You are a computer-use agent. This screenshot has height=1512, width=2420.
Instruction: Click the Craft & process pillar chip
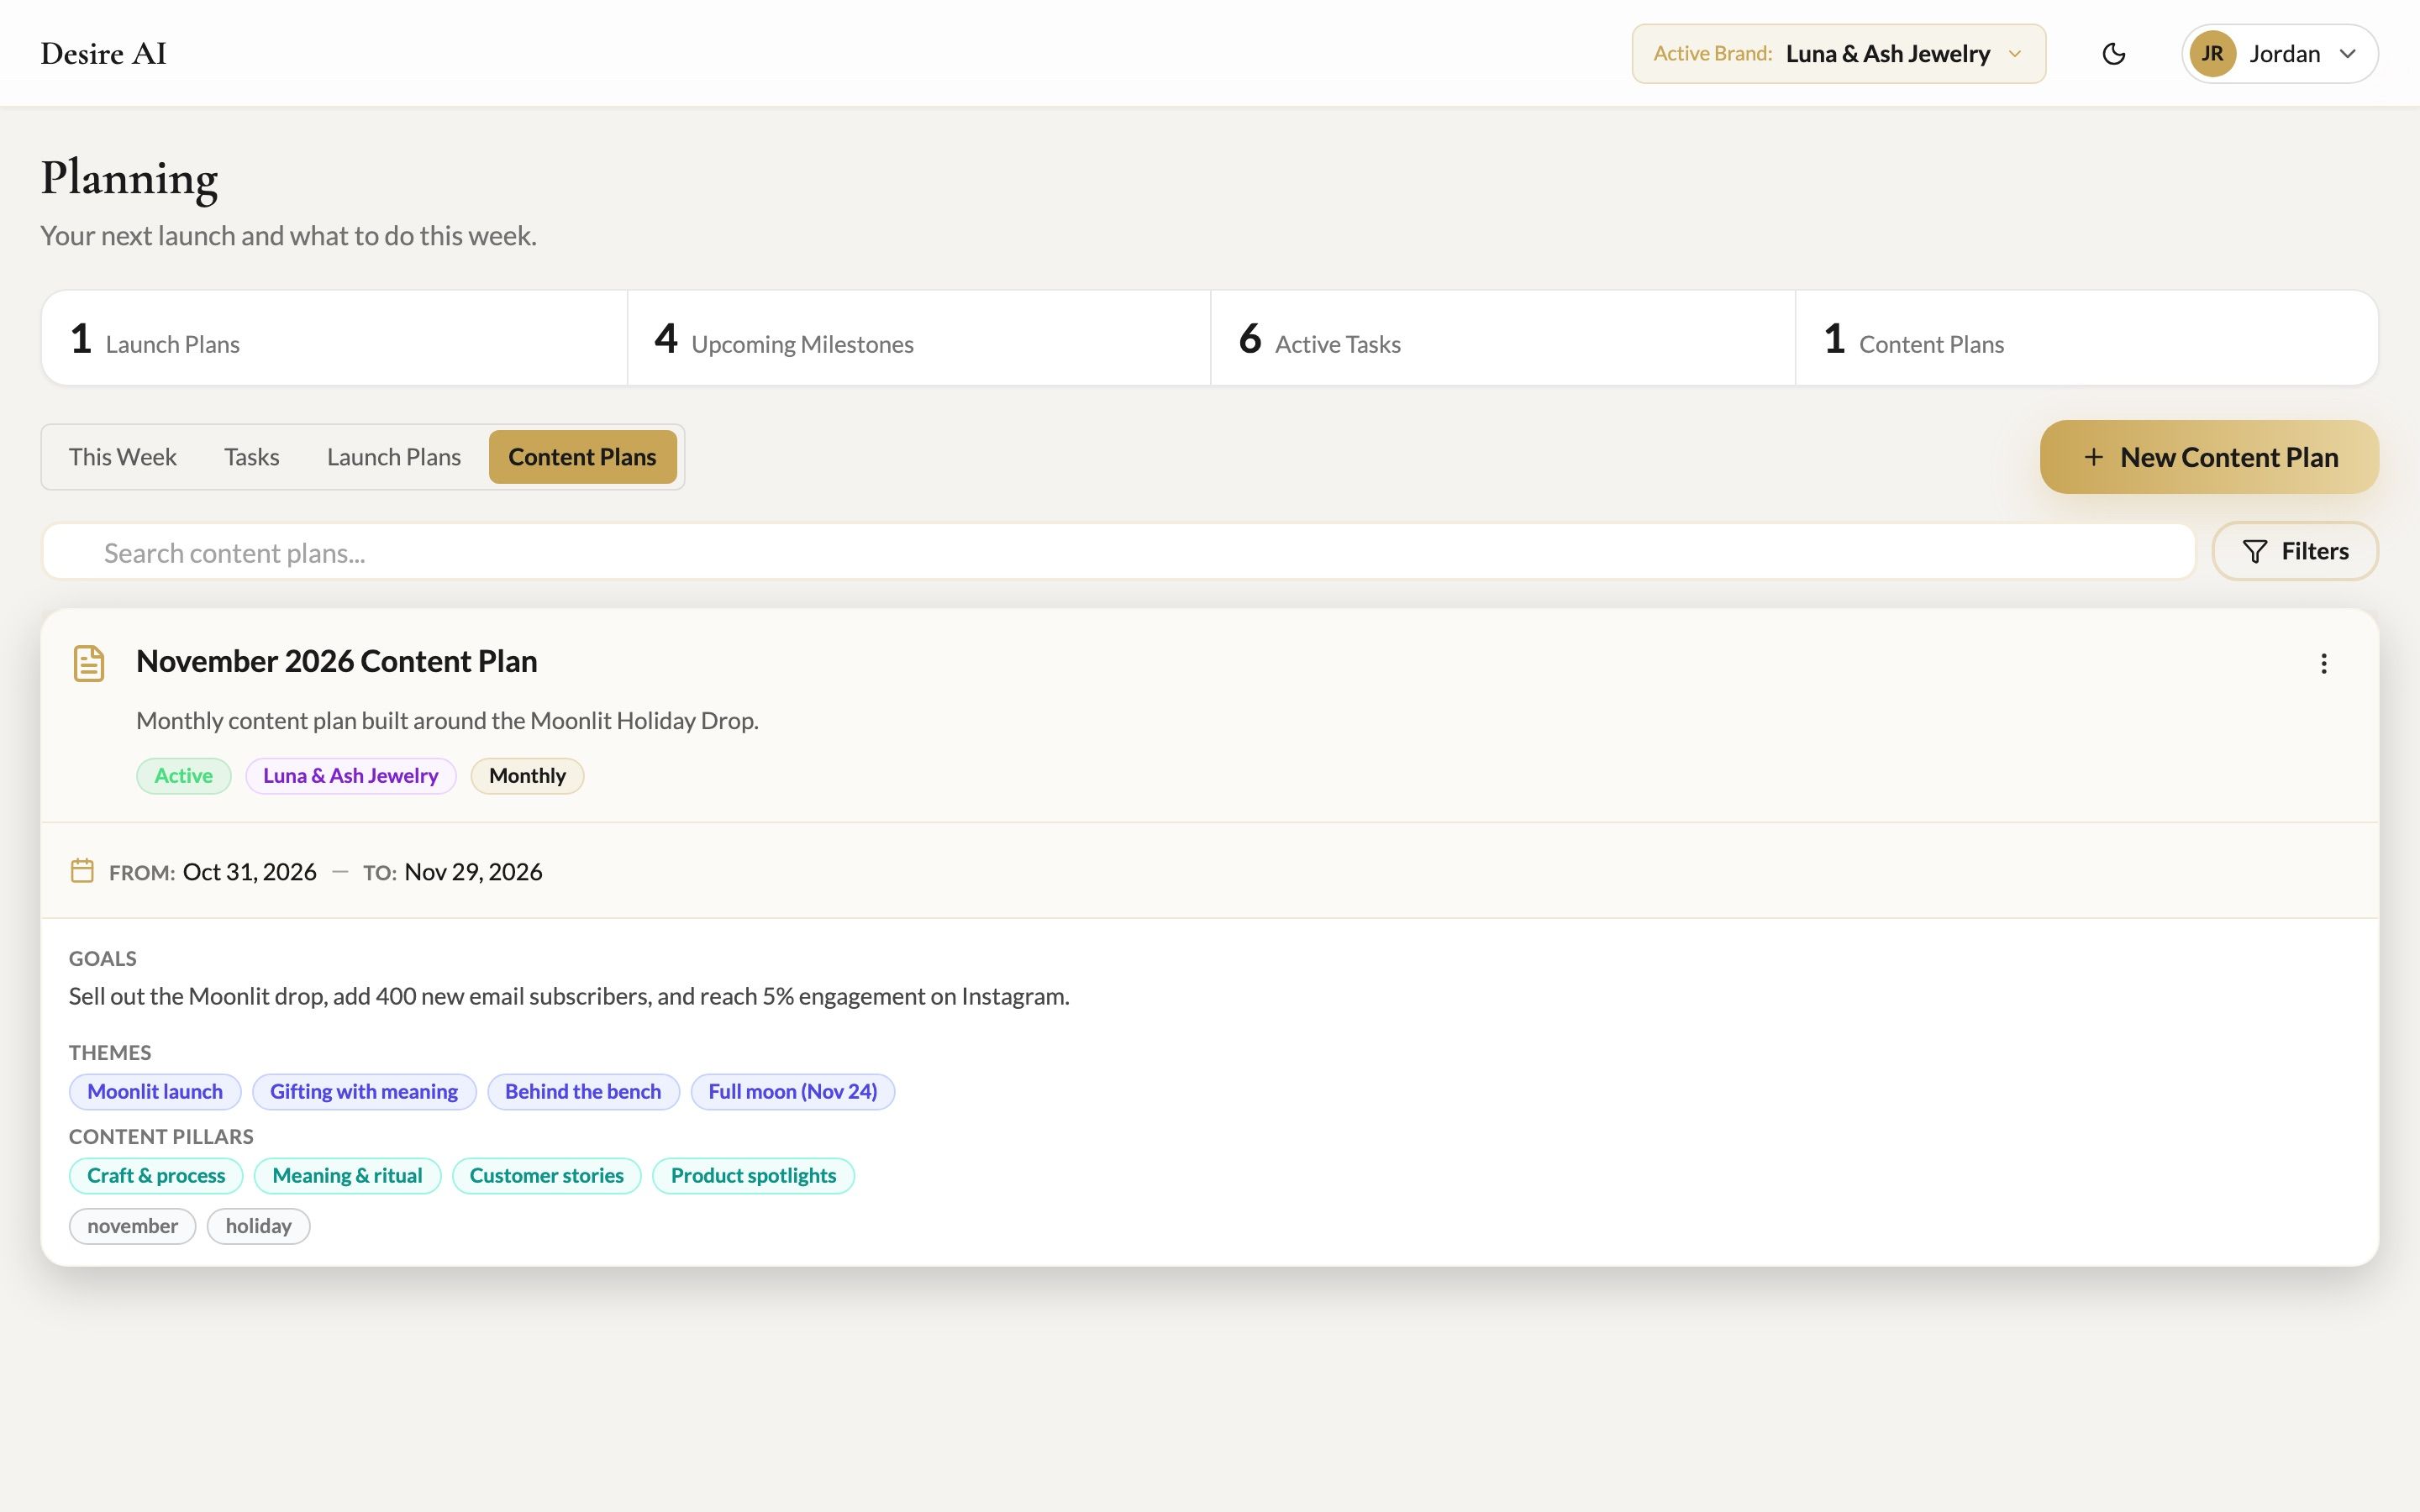click(x=156, y=1176)
